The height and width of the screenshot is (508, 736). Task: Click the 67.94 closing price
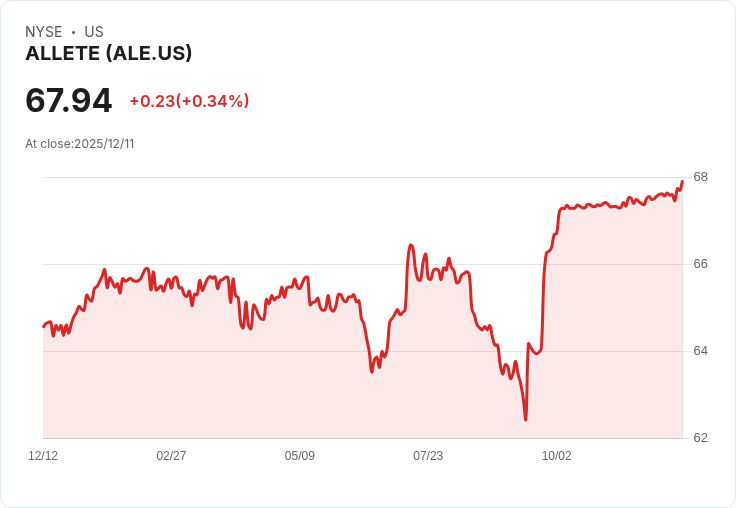point(69,100)
